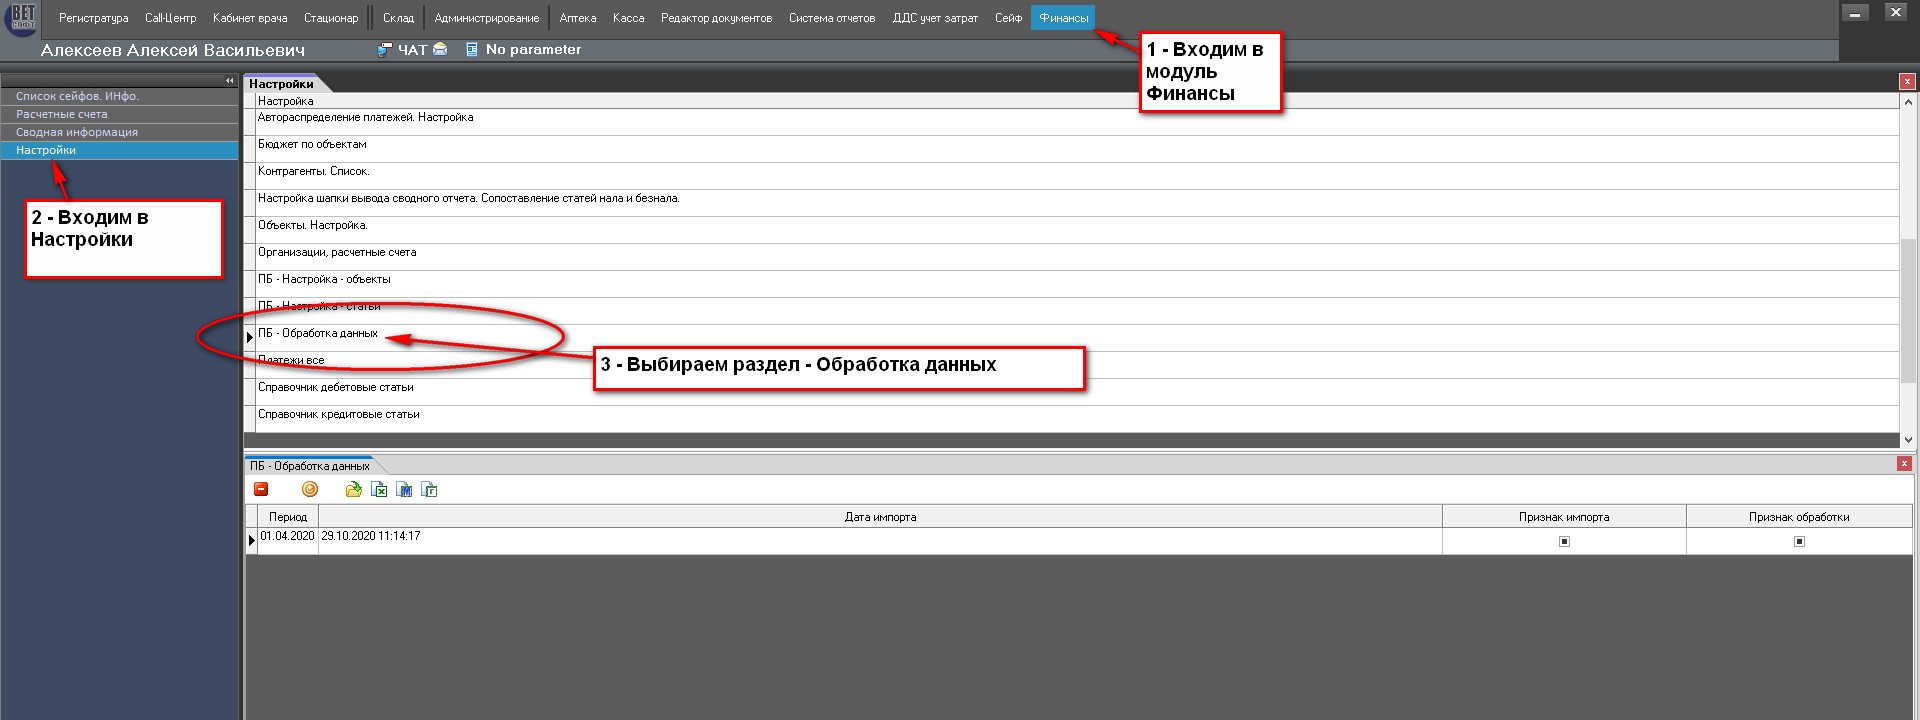The image size is (1920, 720).
Task: Click the yellow folder import icon
Action: [353, 489]
